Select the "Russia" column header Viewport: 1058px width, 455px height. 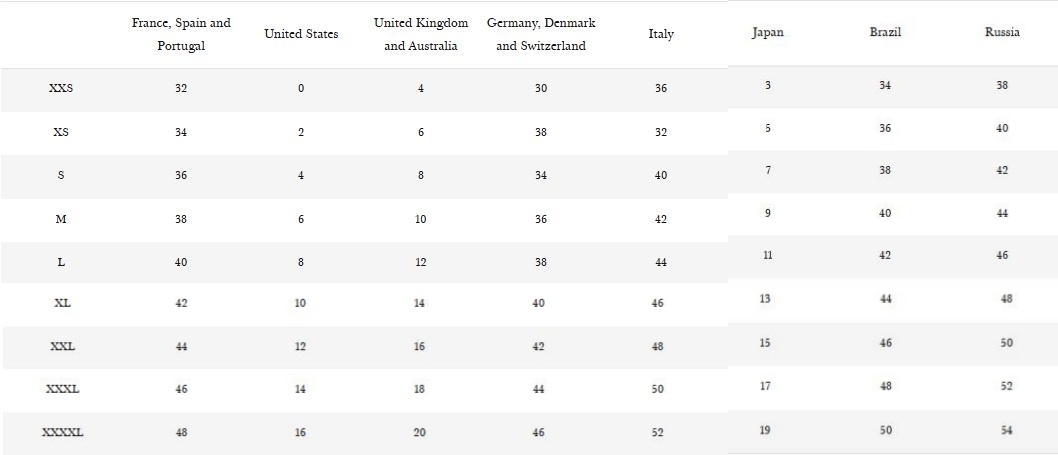[1002, 32]
